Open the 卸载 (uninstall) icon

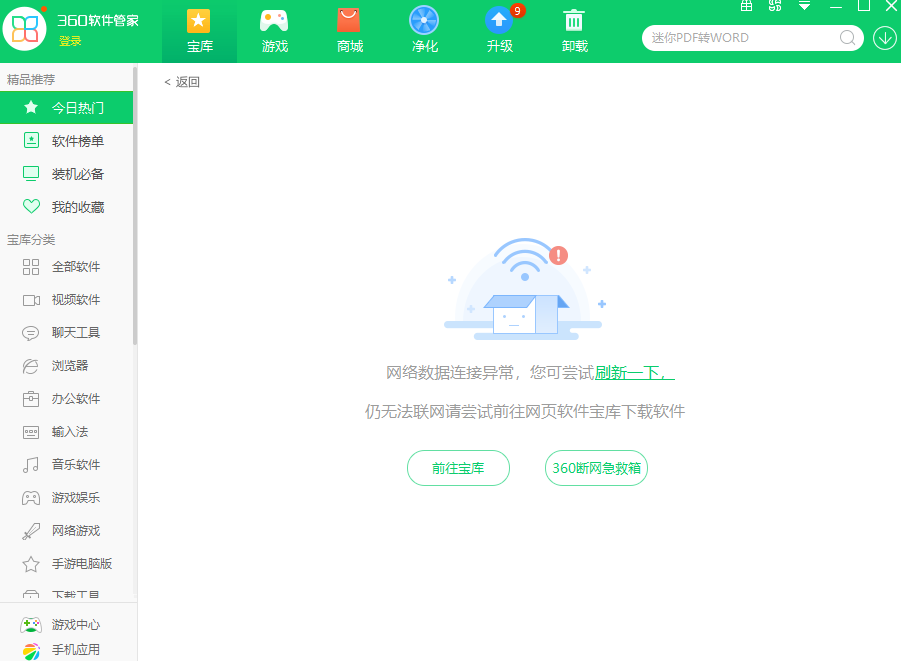(574, 30)
